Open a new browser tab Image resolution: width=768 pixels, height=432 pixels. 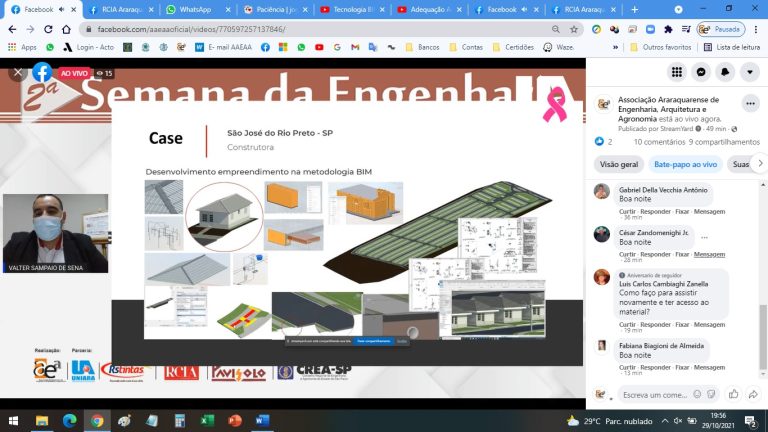pos(634,9)
